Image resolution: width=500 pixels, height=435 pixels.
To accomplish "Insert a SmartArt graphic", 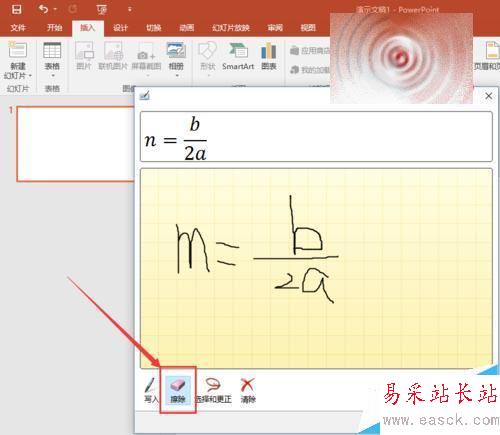I will (x=238, y=56).
